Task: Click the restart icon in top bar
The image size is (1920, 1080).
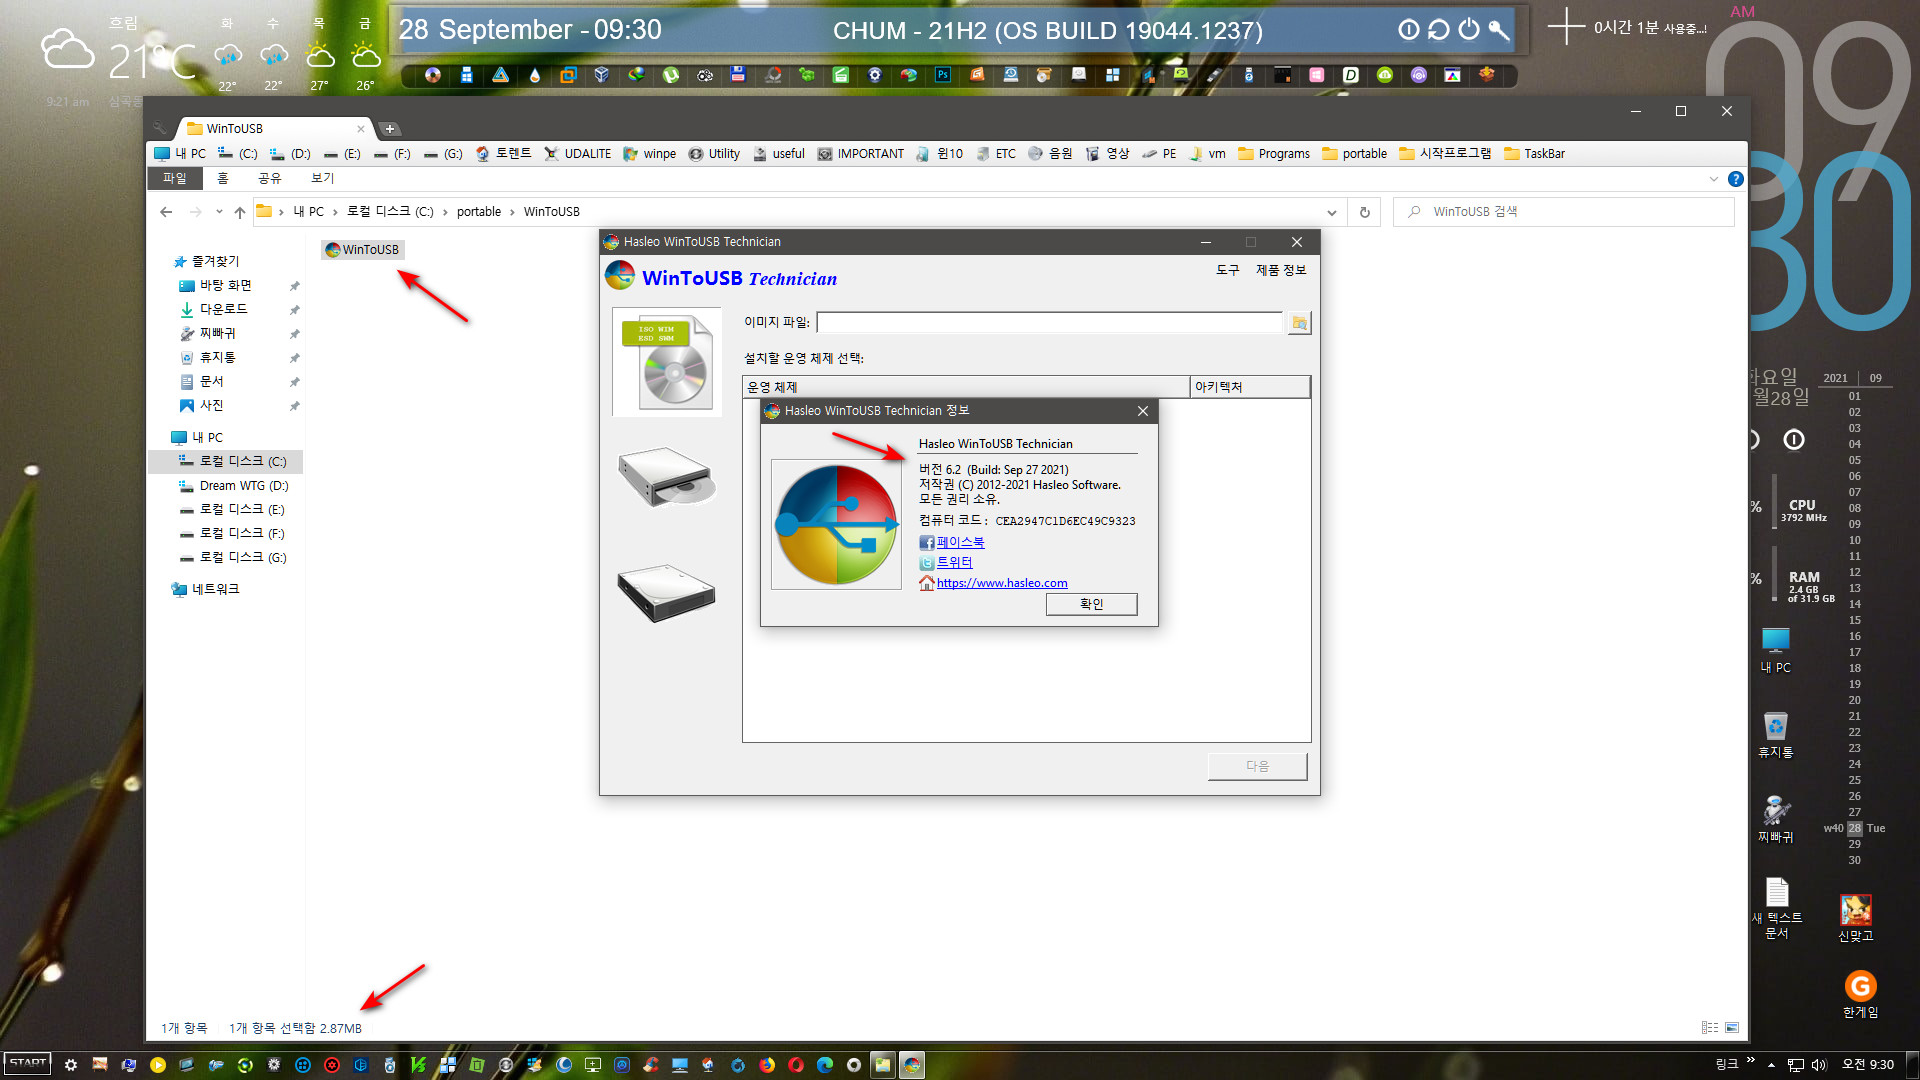Action: (1438, 30)
